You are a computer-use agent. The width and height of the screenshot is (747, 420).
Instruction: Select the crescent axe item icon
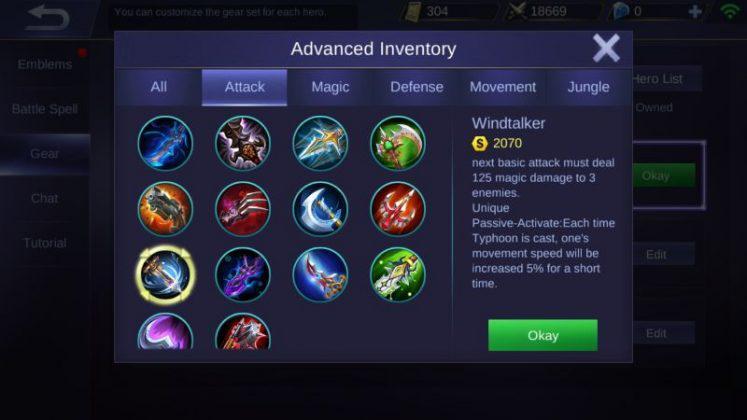click(x=320, y=209)
